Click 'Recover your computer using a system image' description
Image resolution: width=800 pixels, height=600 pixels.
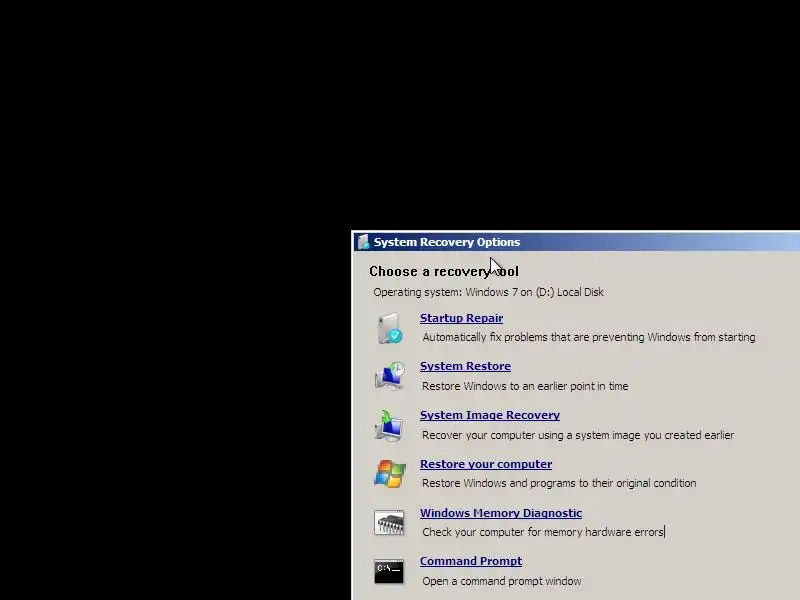point(578,435)
